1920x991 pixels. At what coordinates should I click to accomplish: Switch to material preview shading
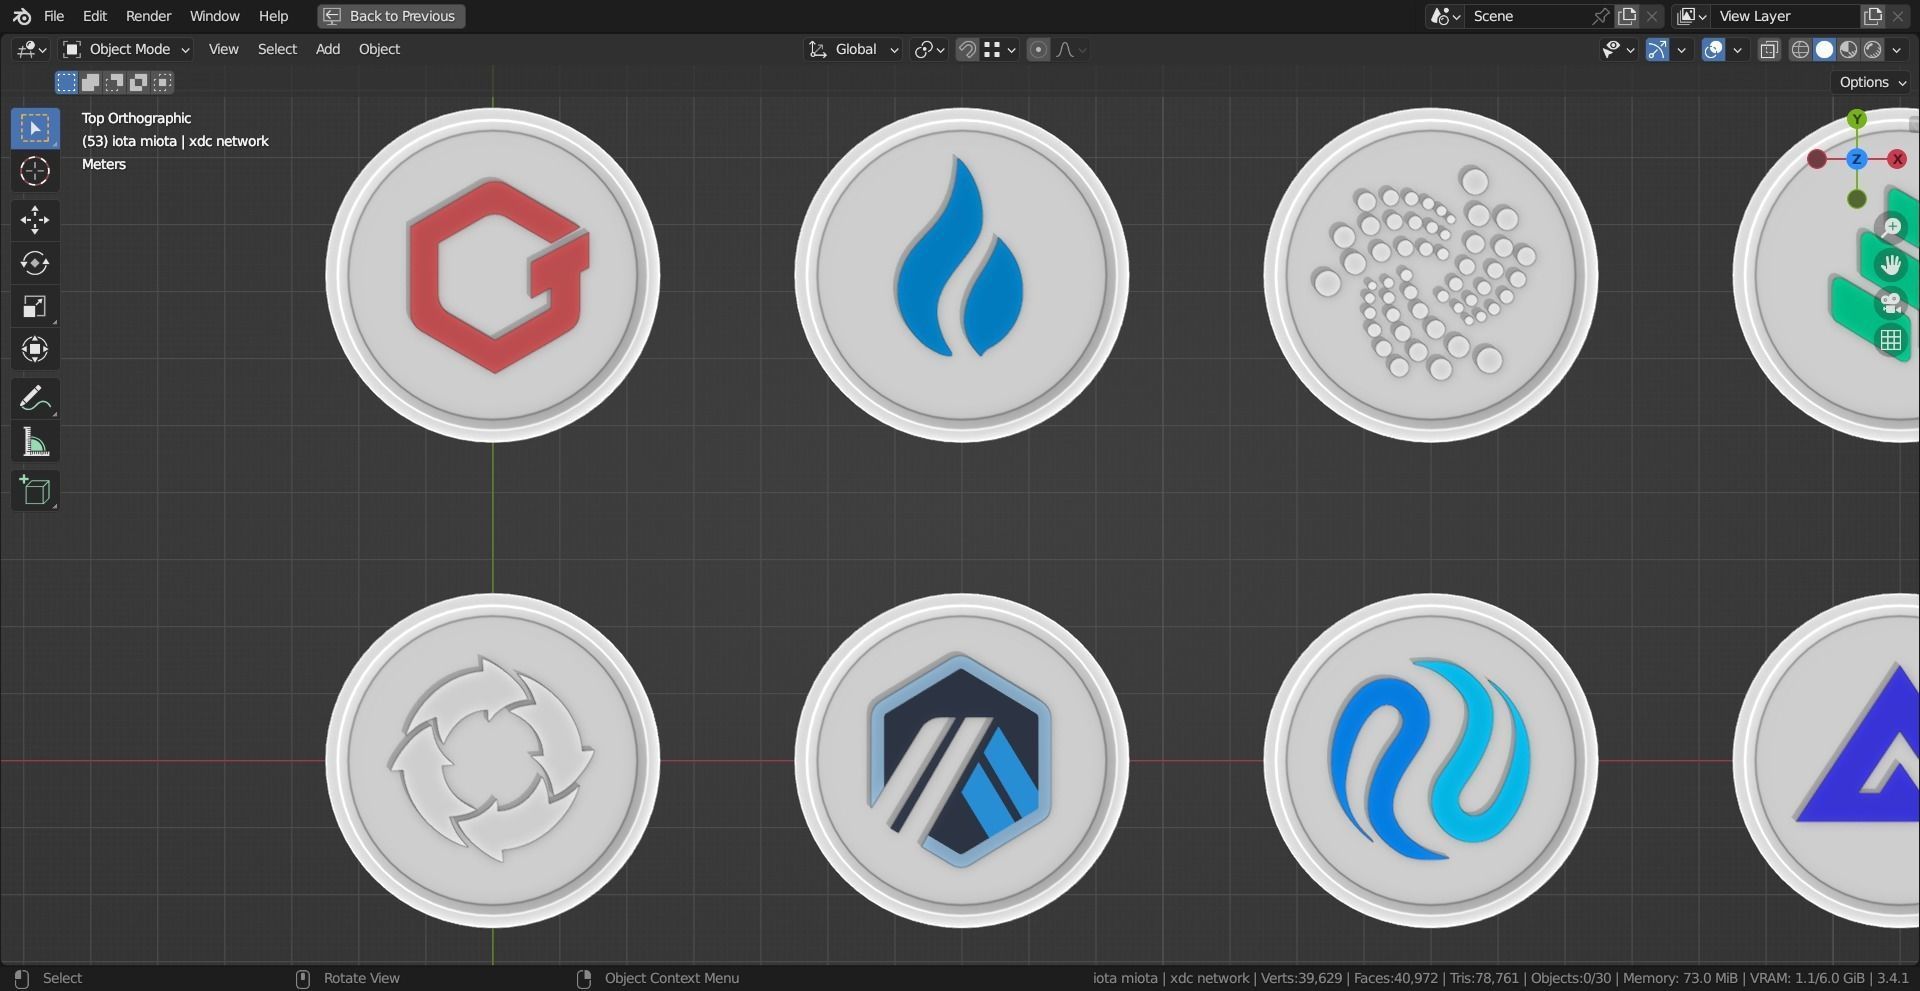click(1848, 49)
